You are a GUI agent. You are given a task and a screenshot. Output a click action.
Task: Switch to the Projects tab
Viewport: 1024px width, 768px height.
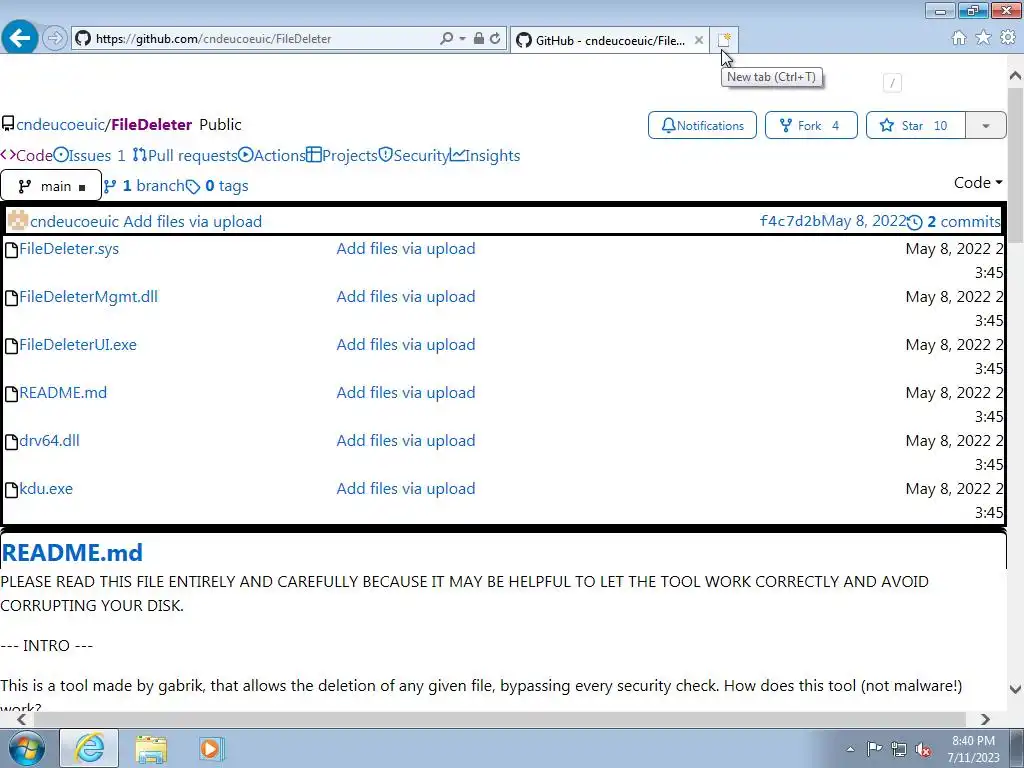342,155
